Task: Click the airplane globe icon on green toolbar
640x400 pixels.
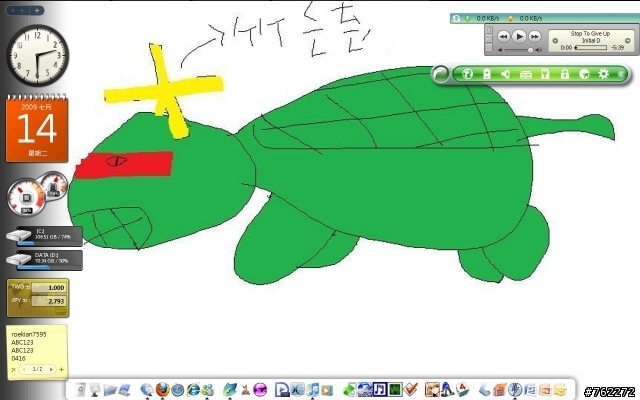Action: point(584,74)
